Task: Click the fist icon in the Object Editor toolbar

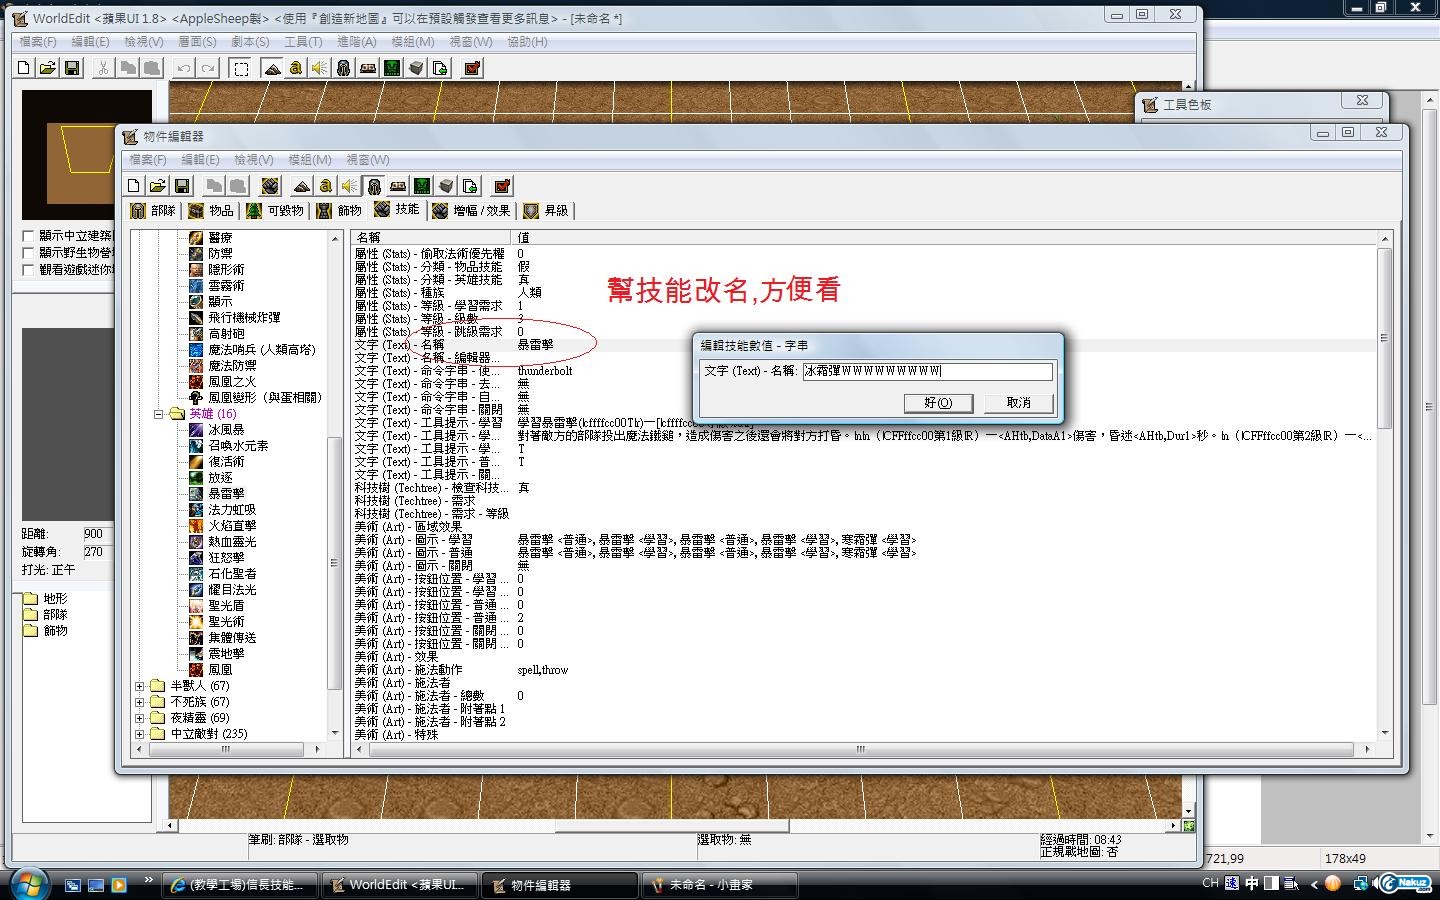Action: (x=269, y=186)
